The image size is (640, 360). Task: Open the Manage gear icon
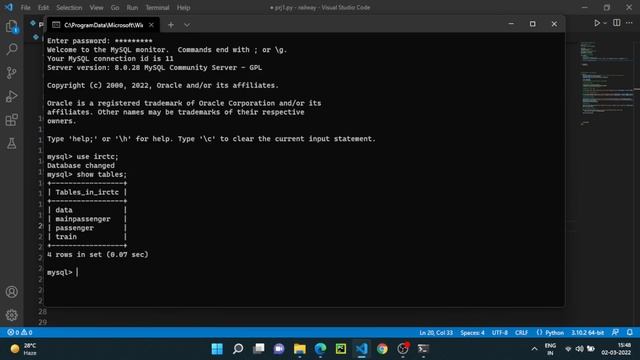(12, 315)
